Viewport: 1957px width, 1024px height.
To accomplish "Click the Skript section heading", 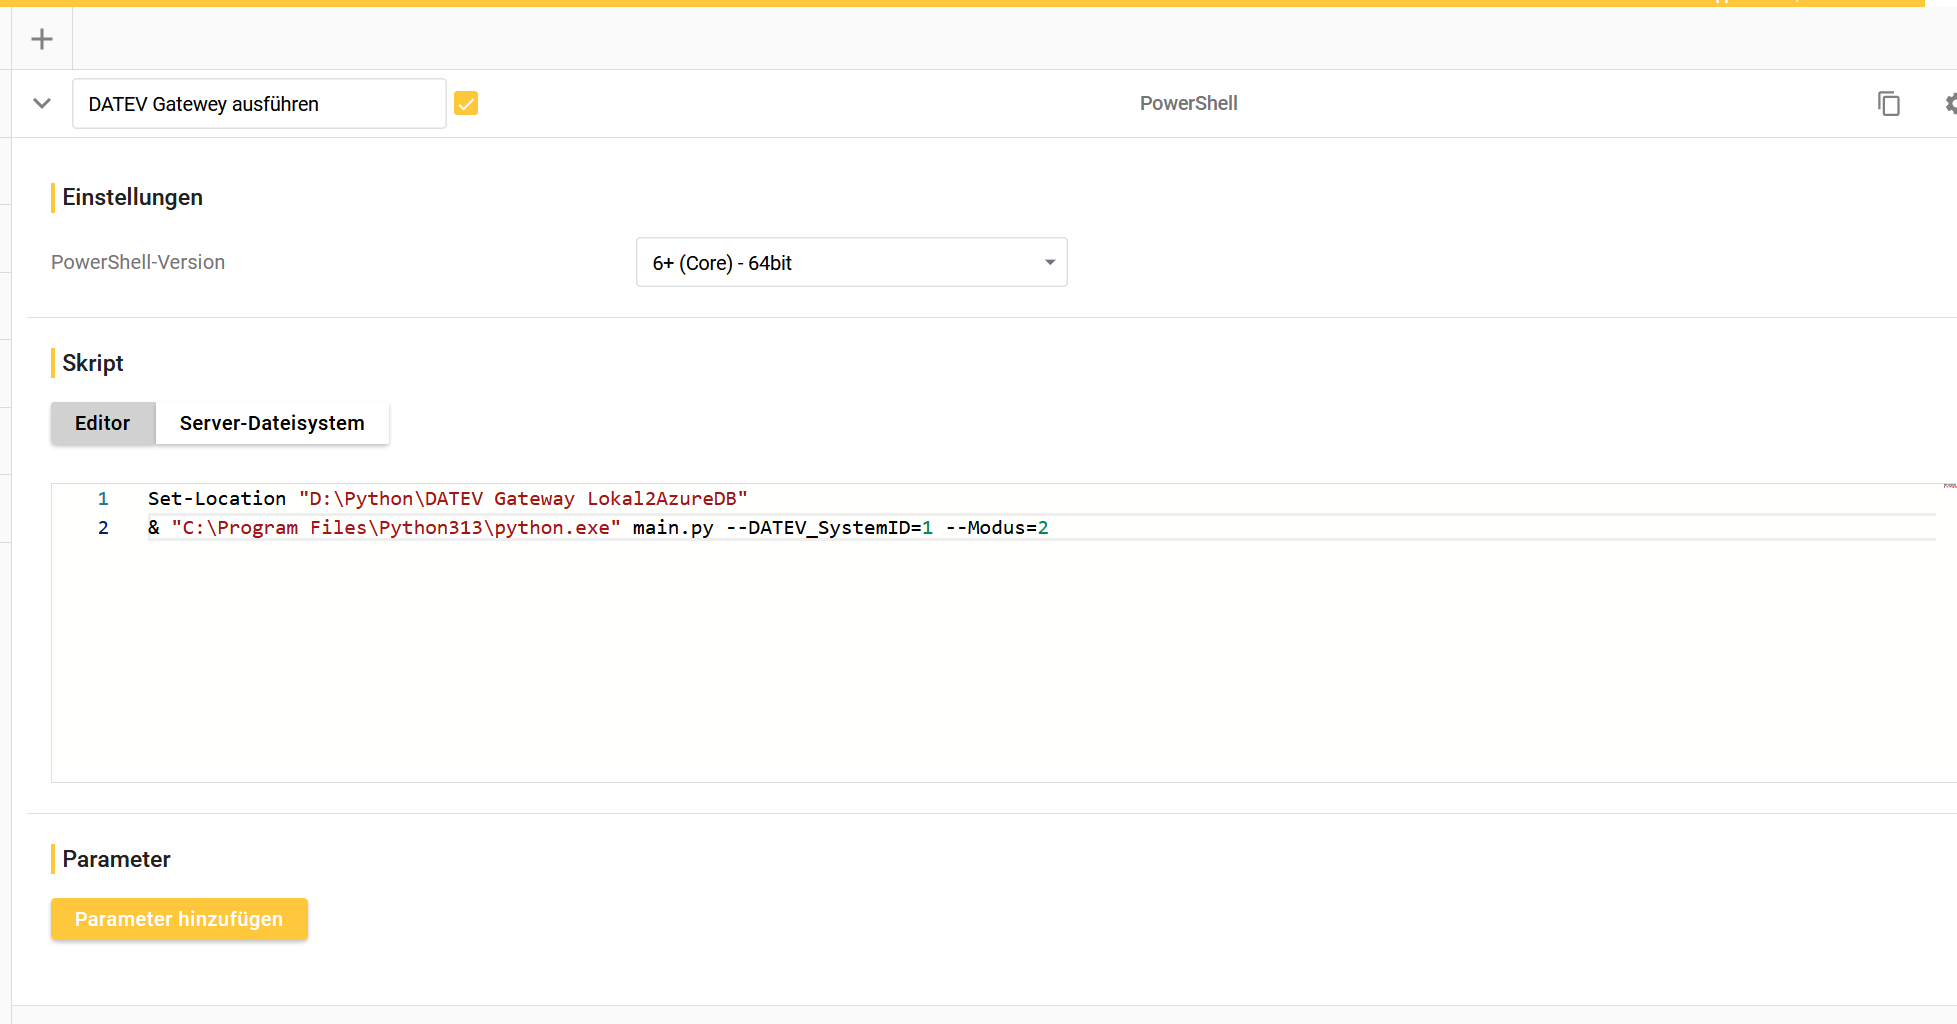I will (93, 363).
